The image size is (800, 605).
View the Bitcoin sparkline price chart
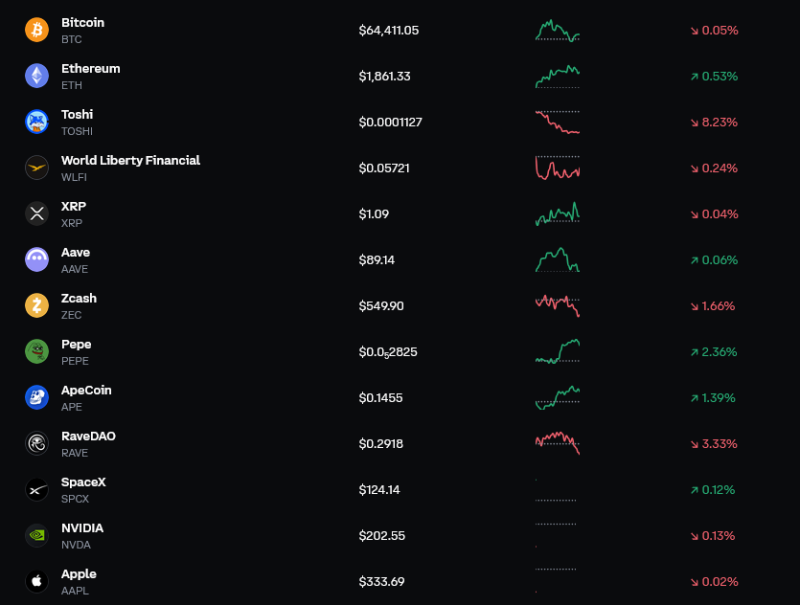557,31
